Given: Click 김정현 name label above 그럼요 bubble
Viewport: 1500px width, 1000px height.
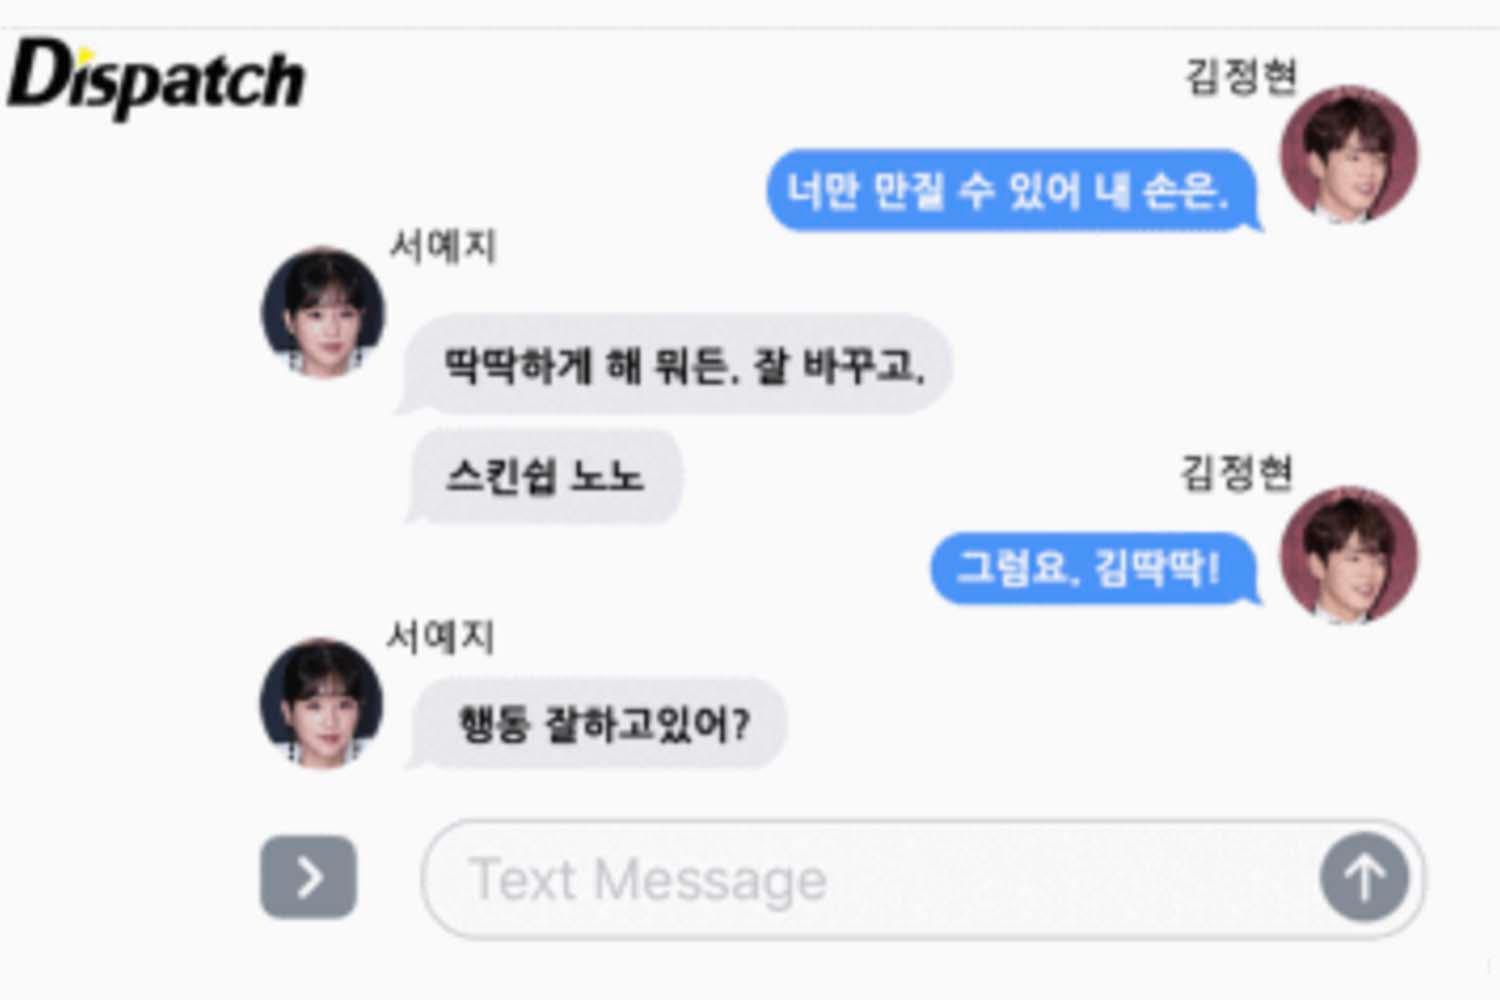Looking at the screenshot, I should tap(1237, 473).
